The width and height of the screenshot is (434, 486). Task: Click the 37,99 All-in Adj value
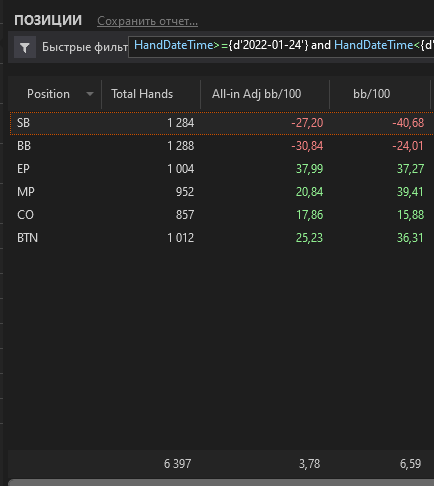(309, 169)
